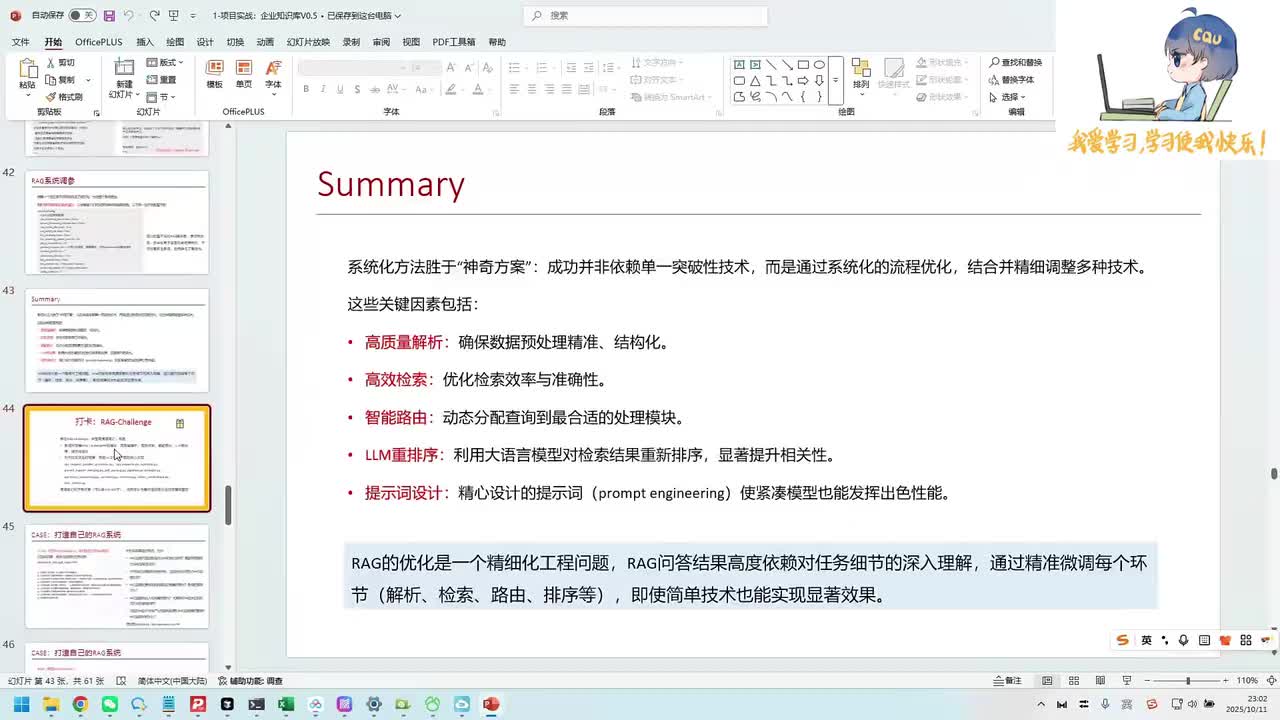Start slideshow from the quick access toolbar

pos(176,16)
